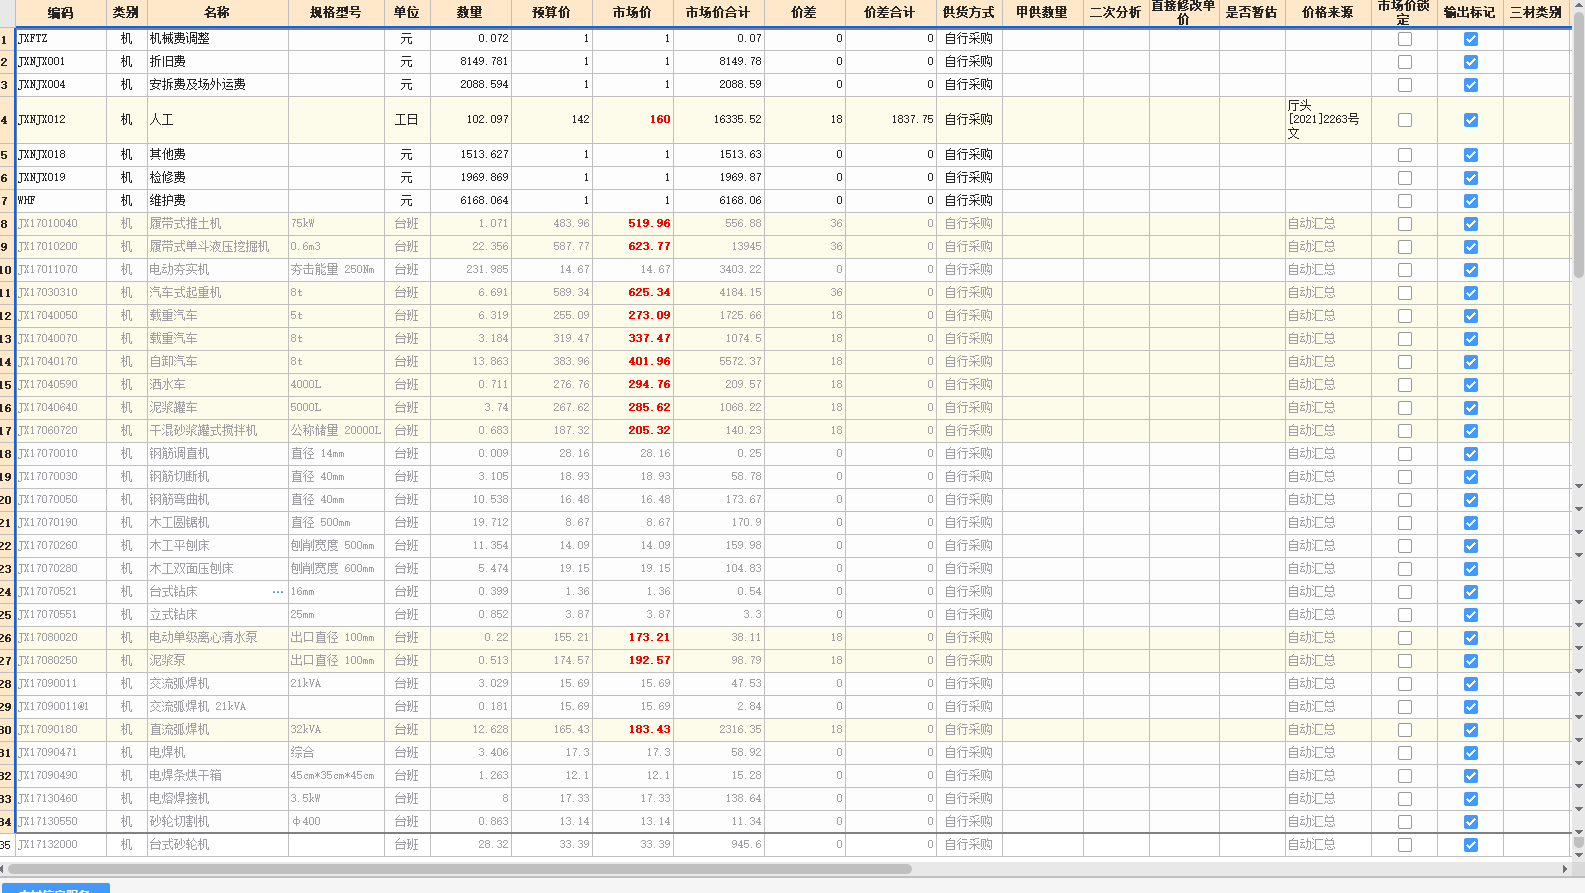Check 市场价锁定 for 砂轮切割机 row

[x=1405, y=822]
